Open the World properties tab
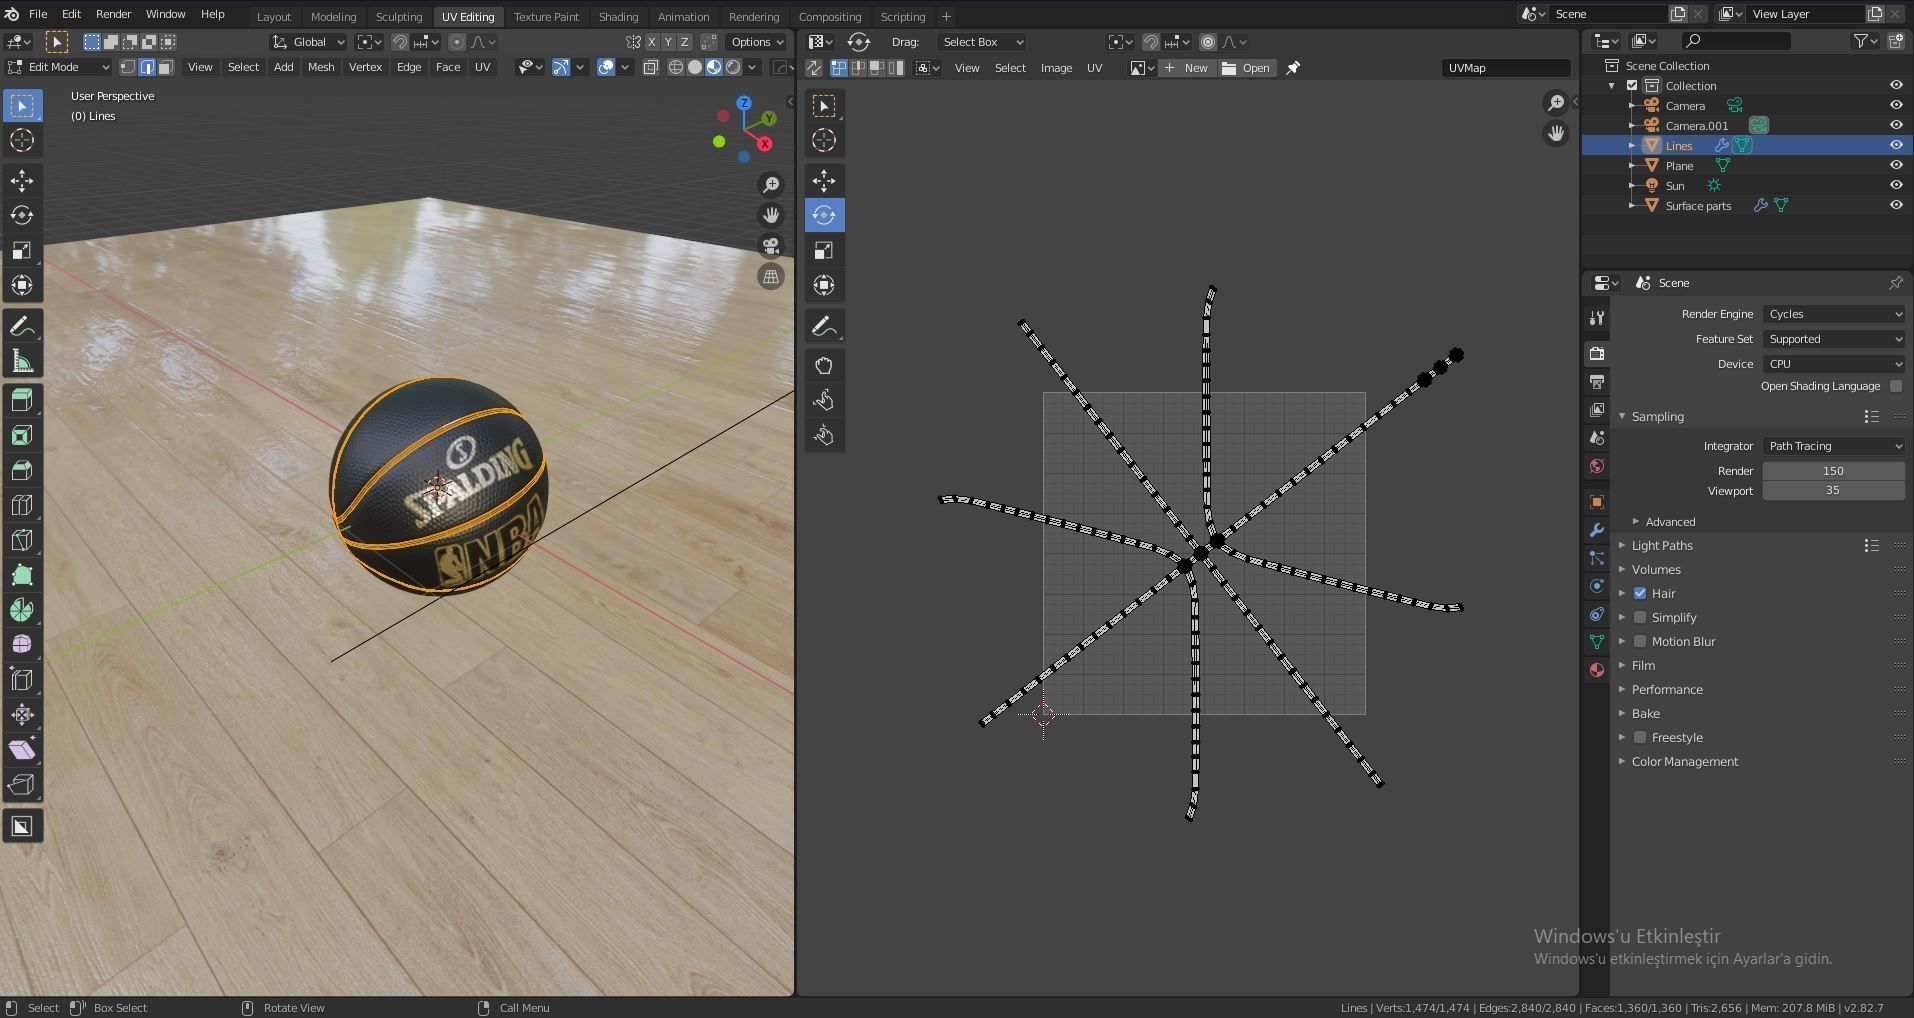Image resolution: width=1914 pixels, height=1018 pixels. point(1597,466)
